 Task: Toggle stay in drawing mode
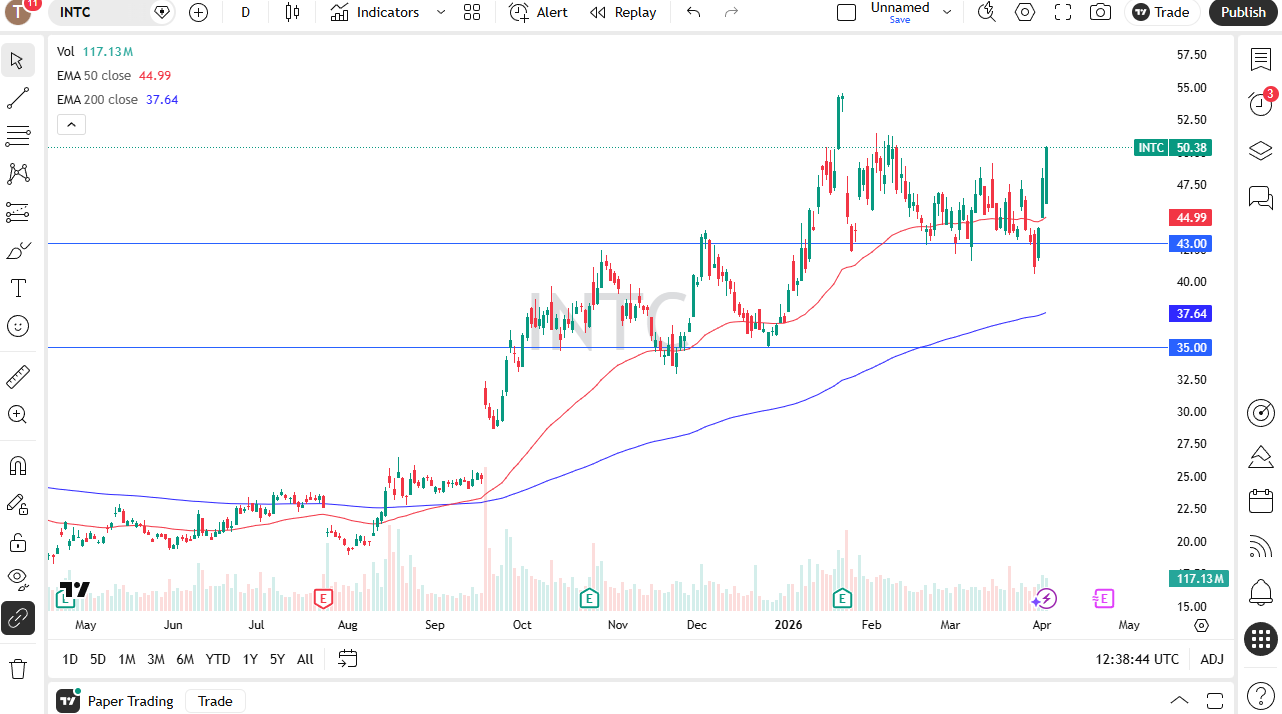[x=18, y=504]
